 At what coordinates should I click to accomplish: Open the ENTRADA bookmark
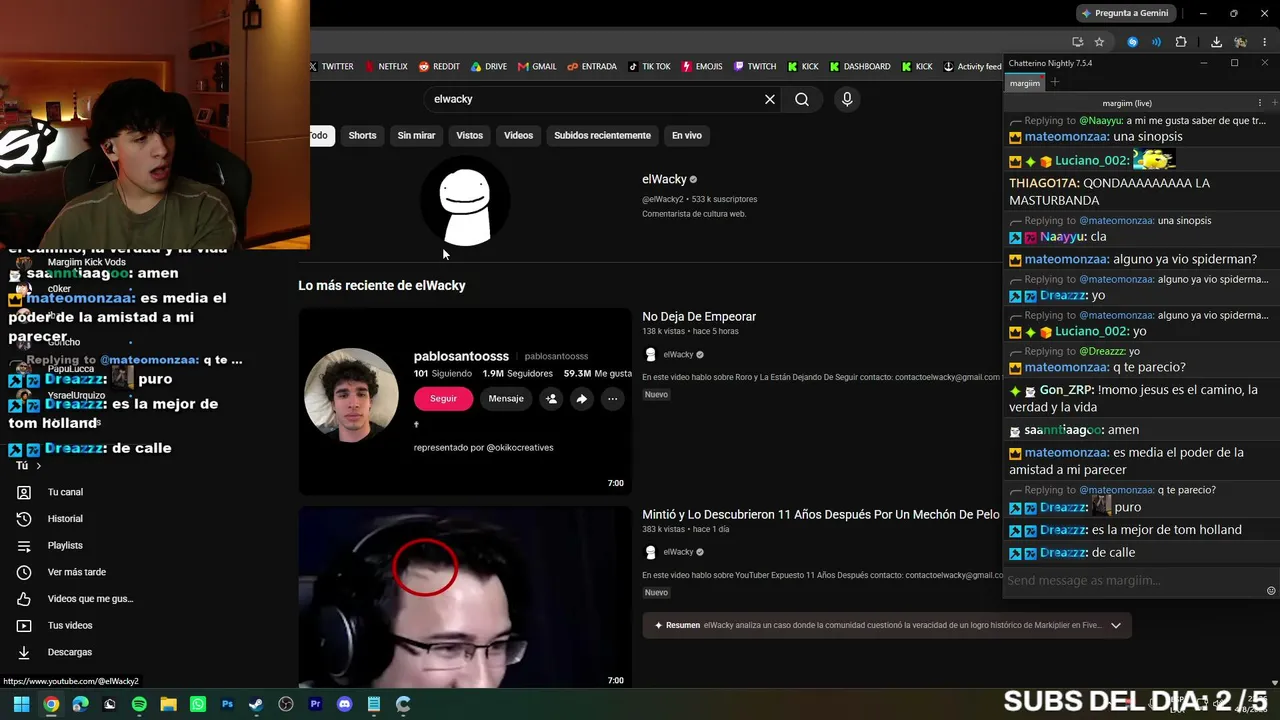[592, 67]
